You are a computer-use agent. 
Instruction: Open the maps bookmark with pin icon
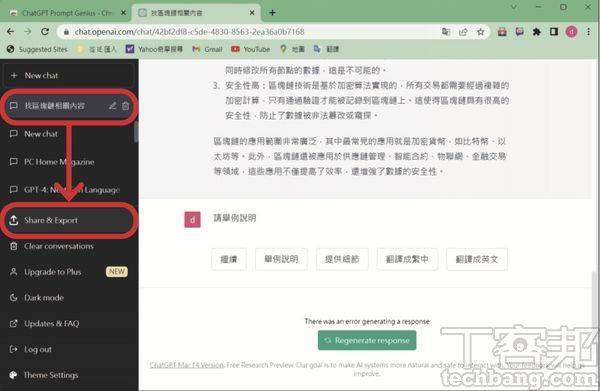(x=292, y=49)
